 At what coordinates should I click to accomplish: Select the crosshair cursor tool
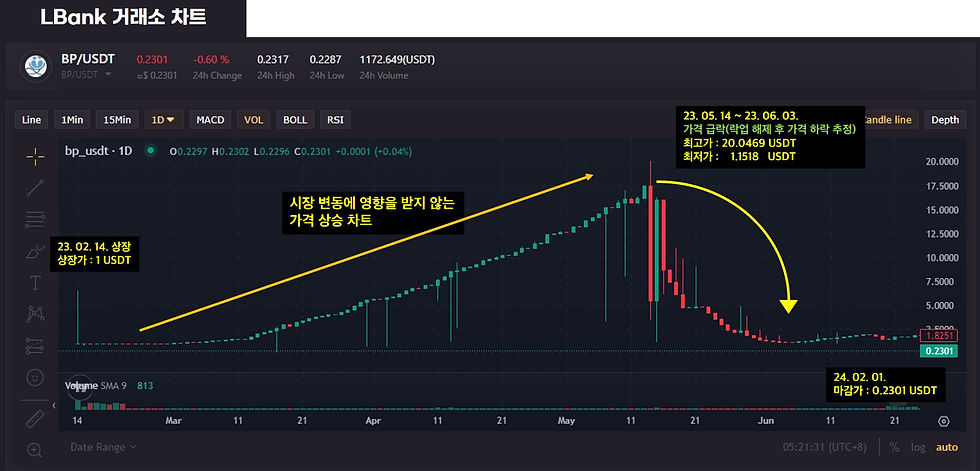pyautogui.click(x=35, y=157)
